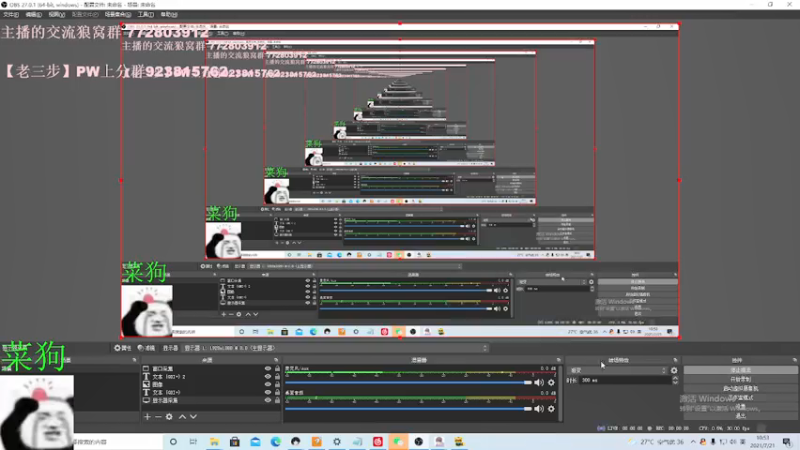Lock the 显示器采集 source

pos(277,401)
